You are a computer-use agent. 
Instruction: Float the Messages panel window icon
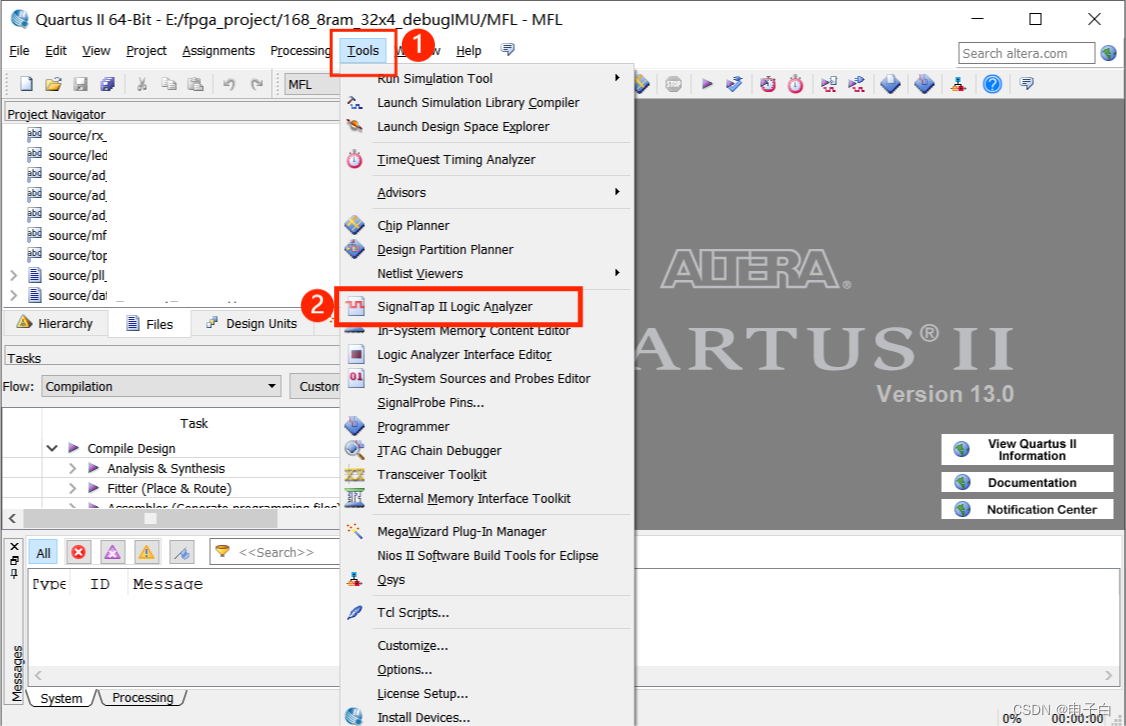14,561
